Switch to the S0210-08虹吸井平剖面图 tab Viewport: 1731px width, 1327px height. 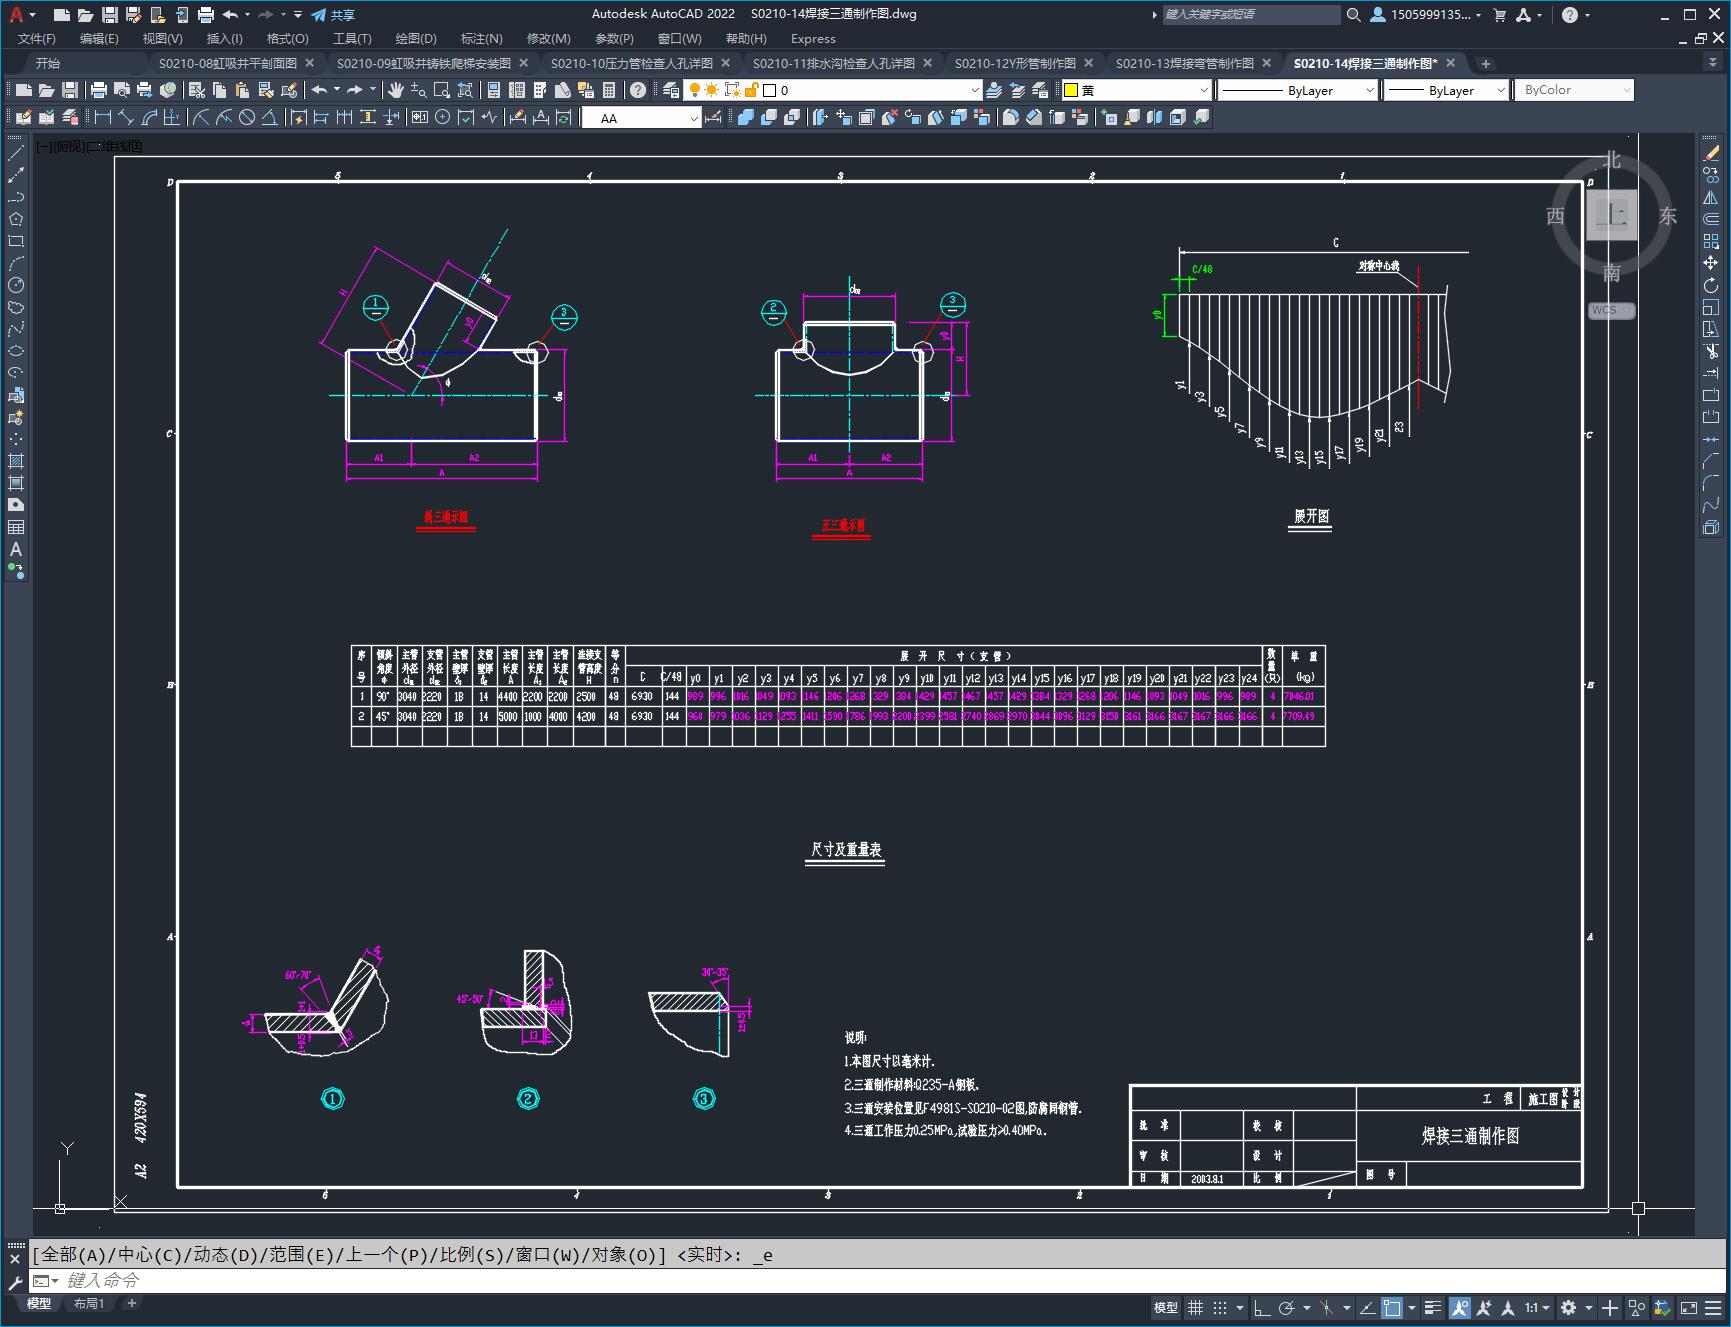pos(228,63)
